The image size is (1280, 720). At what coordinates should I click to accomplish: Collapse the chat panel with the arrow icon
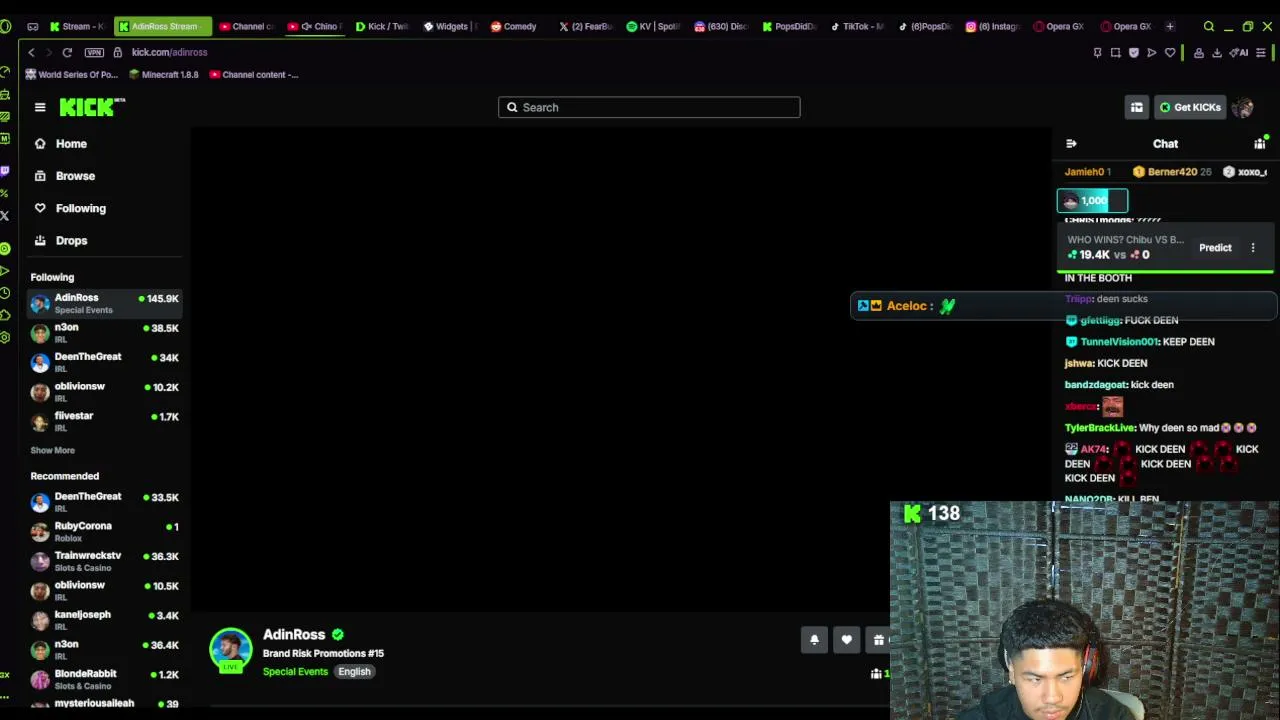[x=1071, y=144]
